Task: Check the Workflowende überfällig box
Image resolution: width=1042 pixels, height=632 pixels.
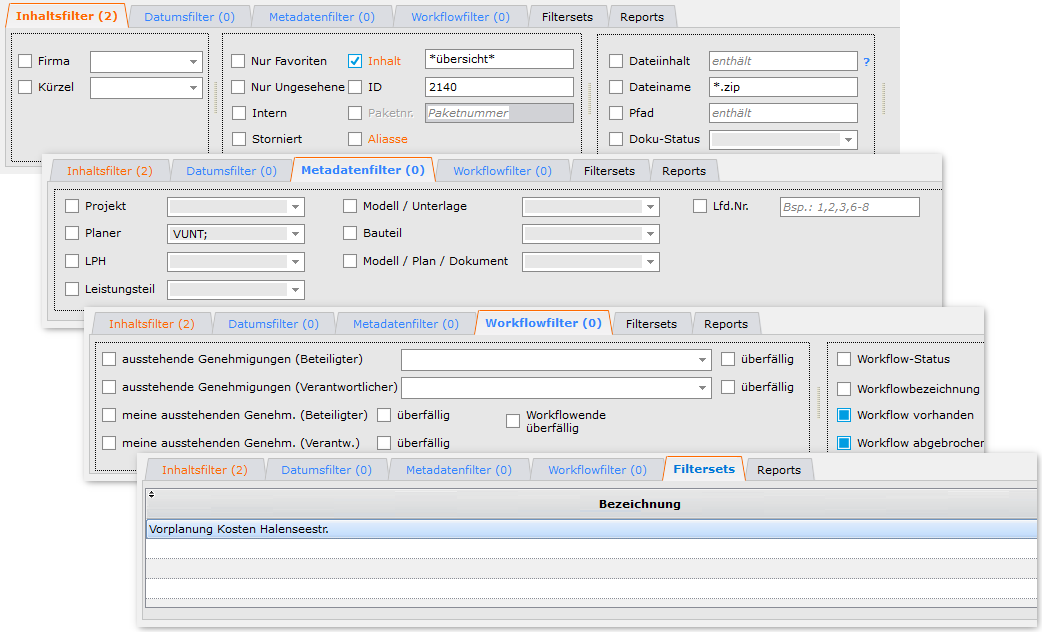Action: (x=513, y=421)
